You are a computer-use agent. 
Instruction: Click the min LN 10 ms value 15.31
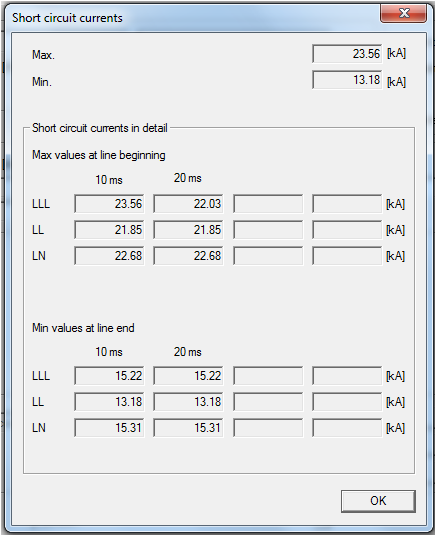pyautogui.click(x=109, y=428)
